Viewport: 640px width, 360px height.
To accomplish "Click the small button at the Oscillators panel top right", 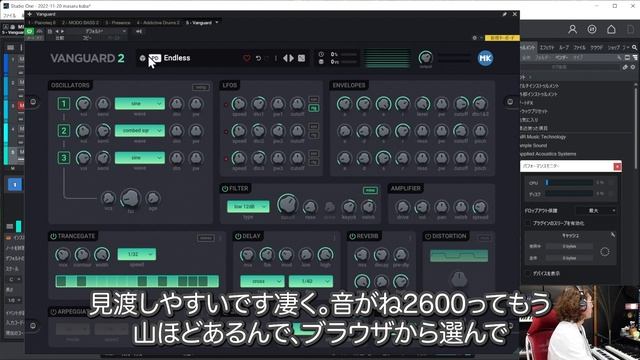I will [x=200, y=87].
